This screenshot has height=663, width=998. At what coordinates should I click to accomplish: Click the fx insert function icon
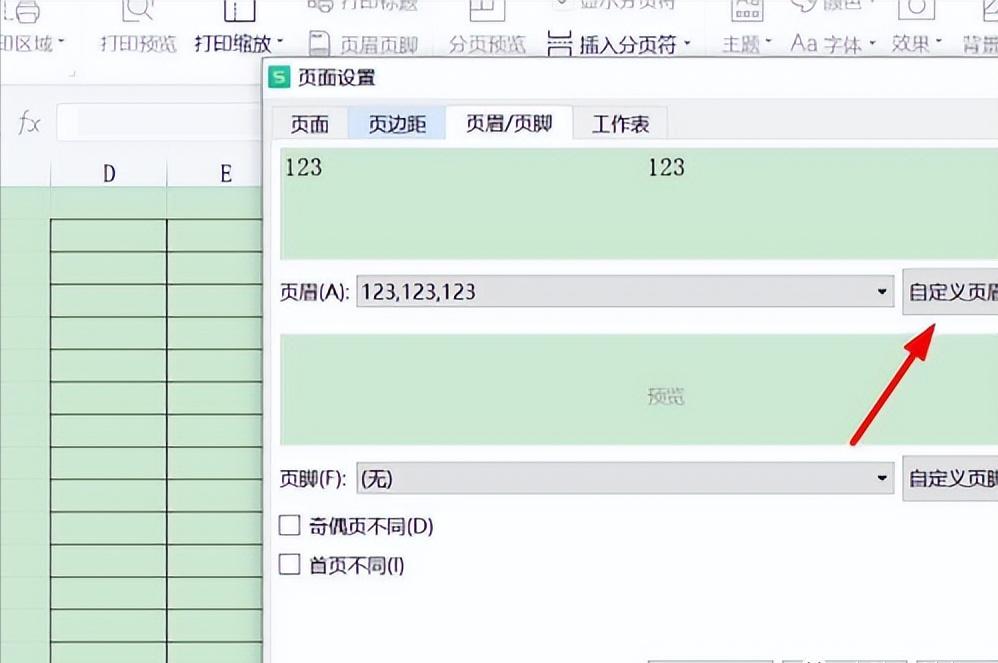pos(29,122)
